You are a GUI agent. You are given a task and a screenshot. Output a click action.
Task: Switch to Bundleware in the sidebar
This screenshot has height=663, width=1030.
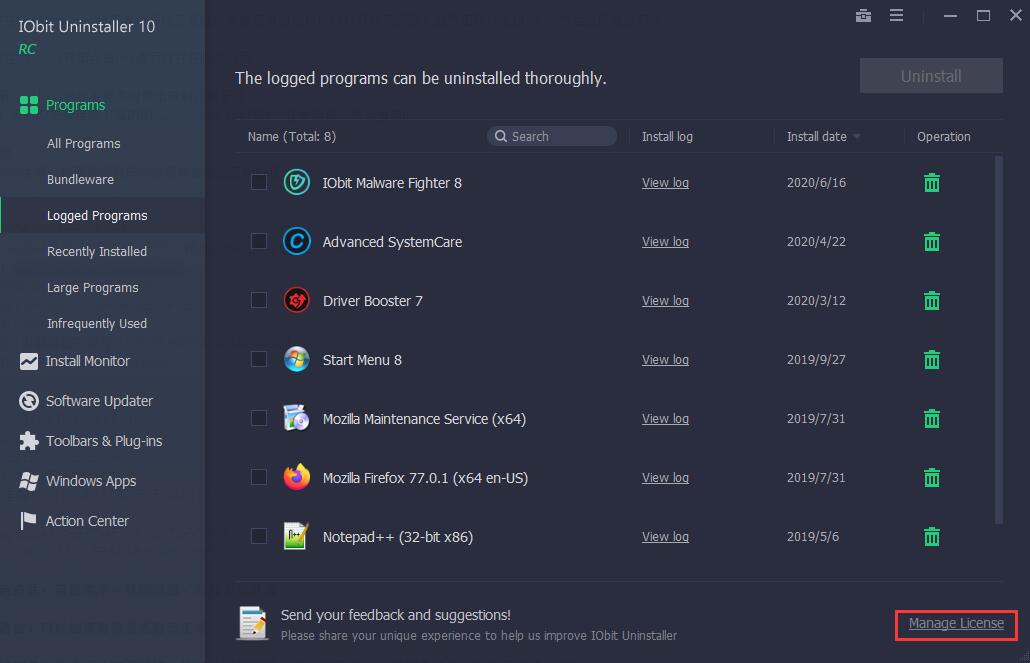80,180
